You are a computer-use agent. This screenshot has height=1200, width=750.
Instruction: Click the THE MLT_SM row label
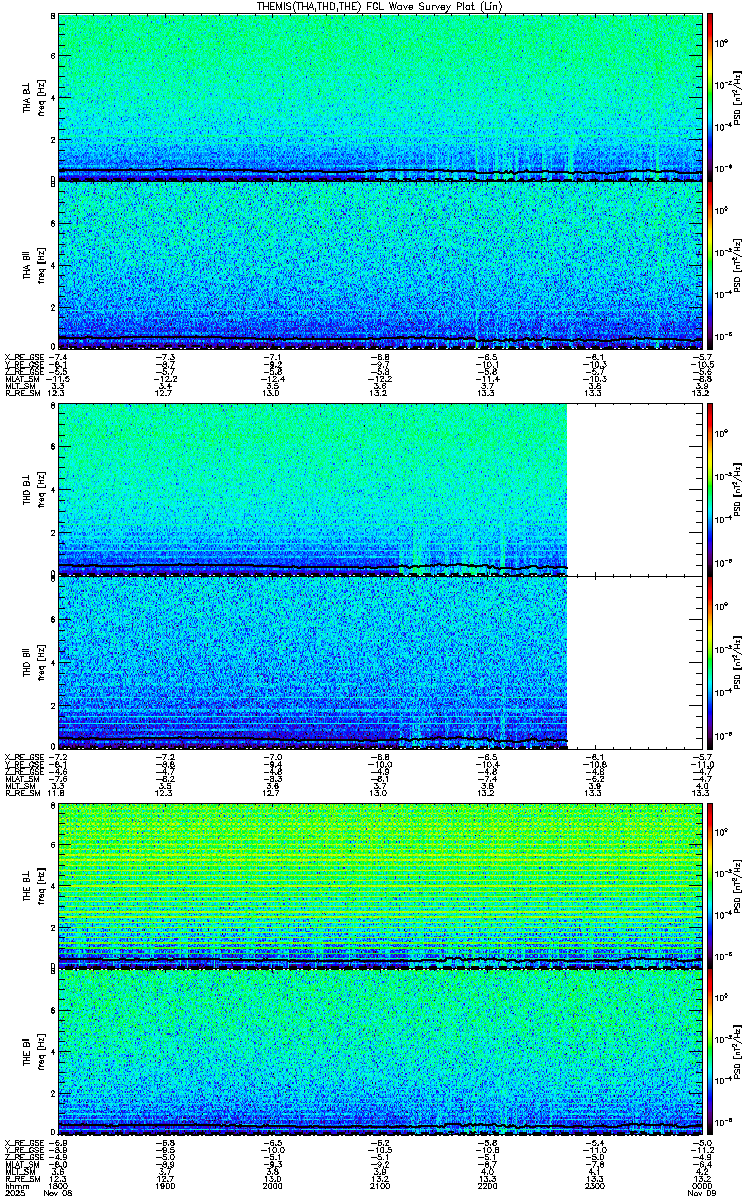(19, 1171)
